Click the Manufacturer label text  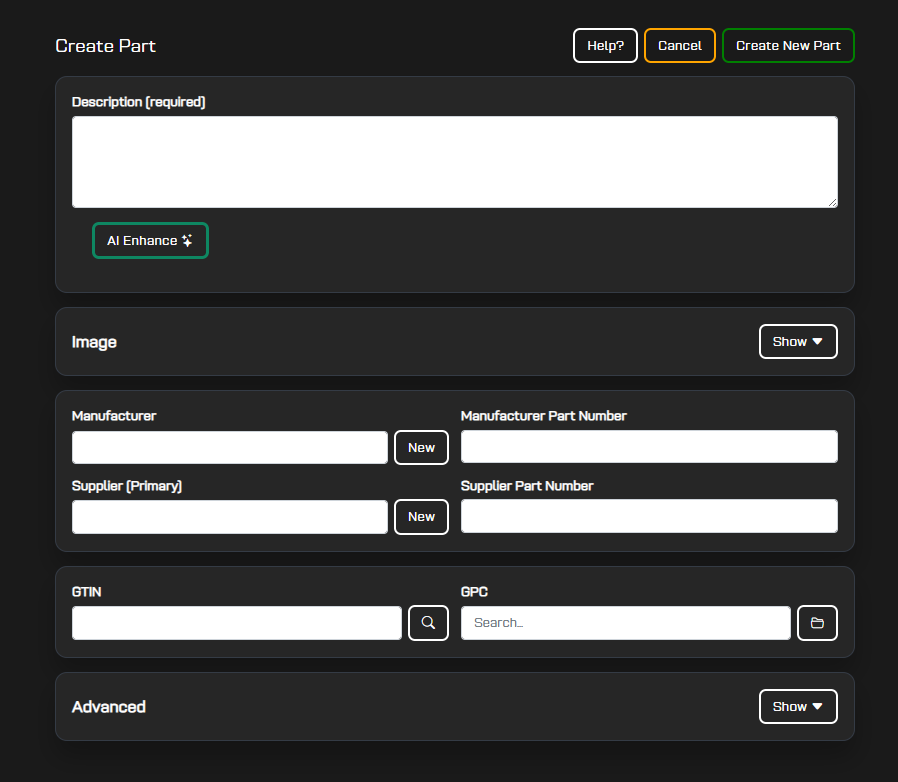114,416
